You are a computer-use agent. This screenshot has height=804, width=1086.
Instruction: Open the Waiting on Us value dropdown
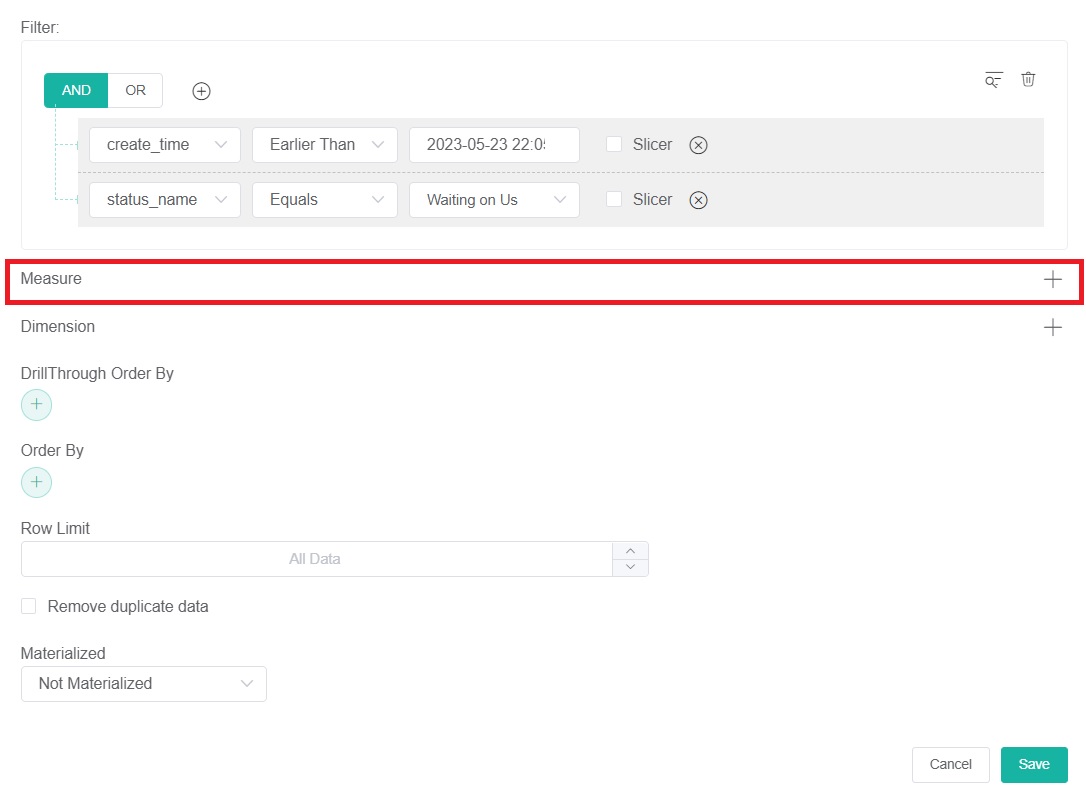point(494,200)
